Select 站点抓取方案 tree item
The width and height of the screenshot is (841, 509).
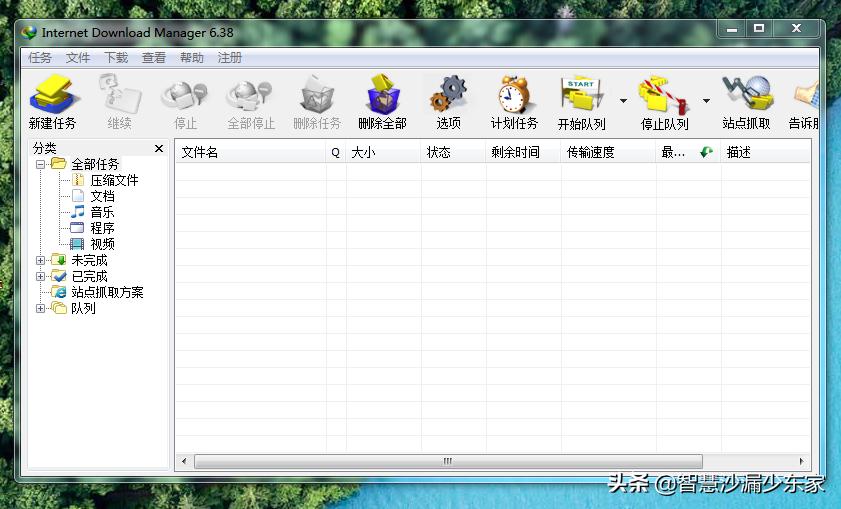pos(107,292)
